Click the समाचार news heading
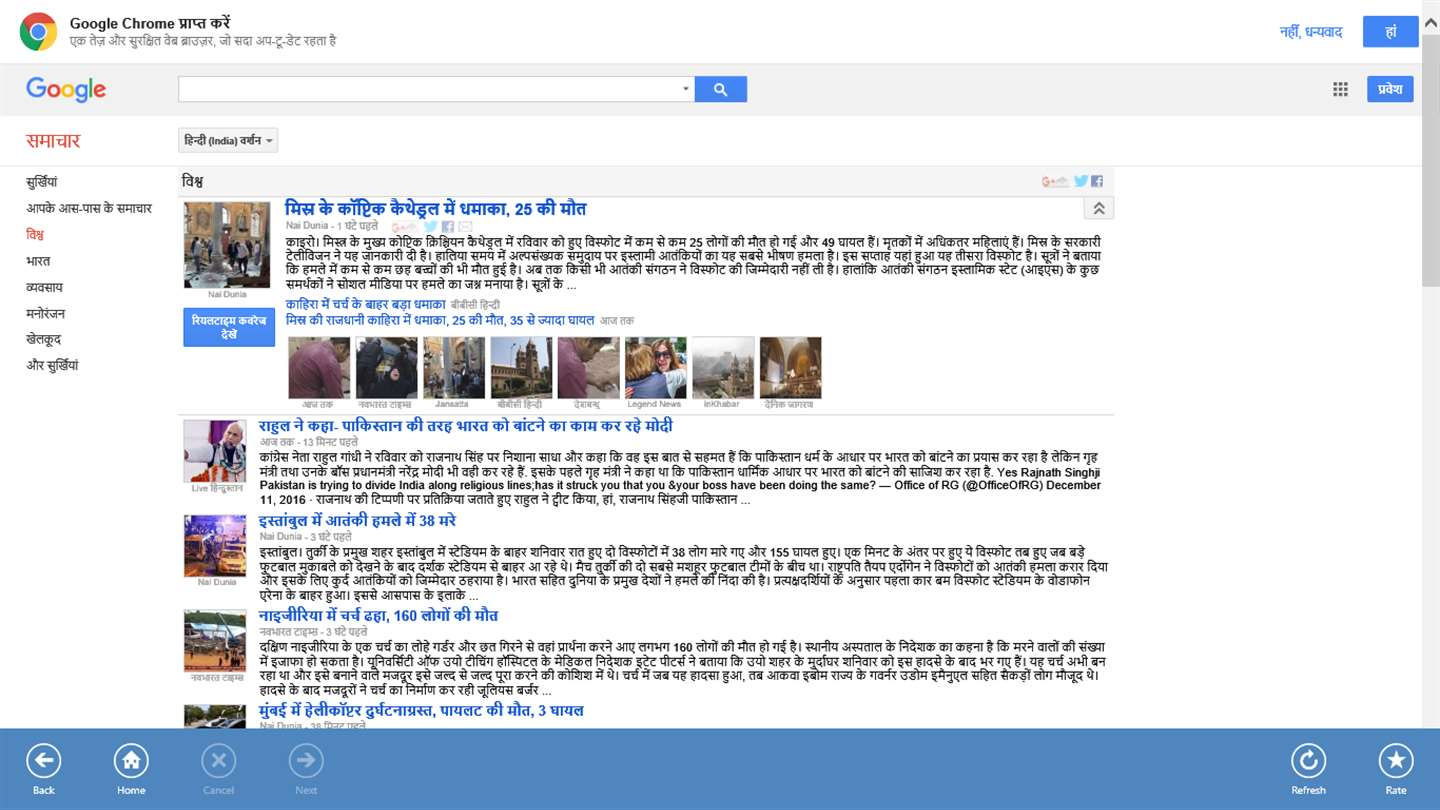 point(53,141)
